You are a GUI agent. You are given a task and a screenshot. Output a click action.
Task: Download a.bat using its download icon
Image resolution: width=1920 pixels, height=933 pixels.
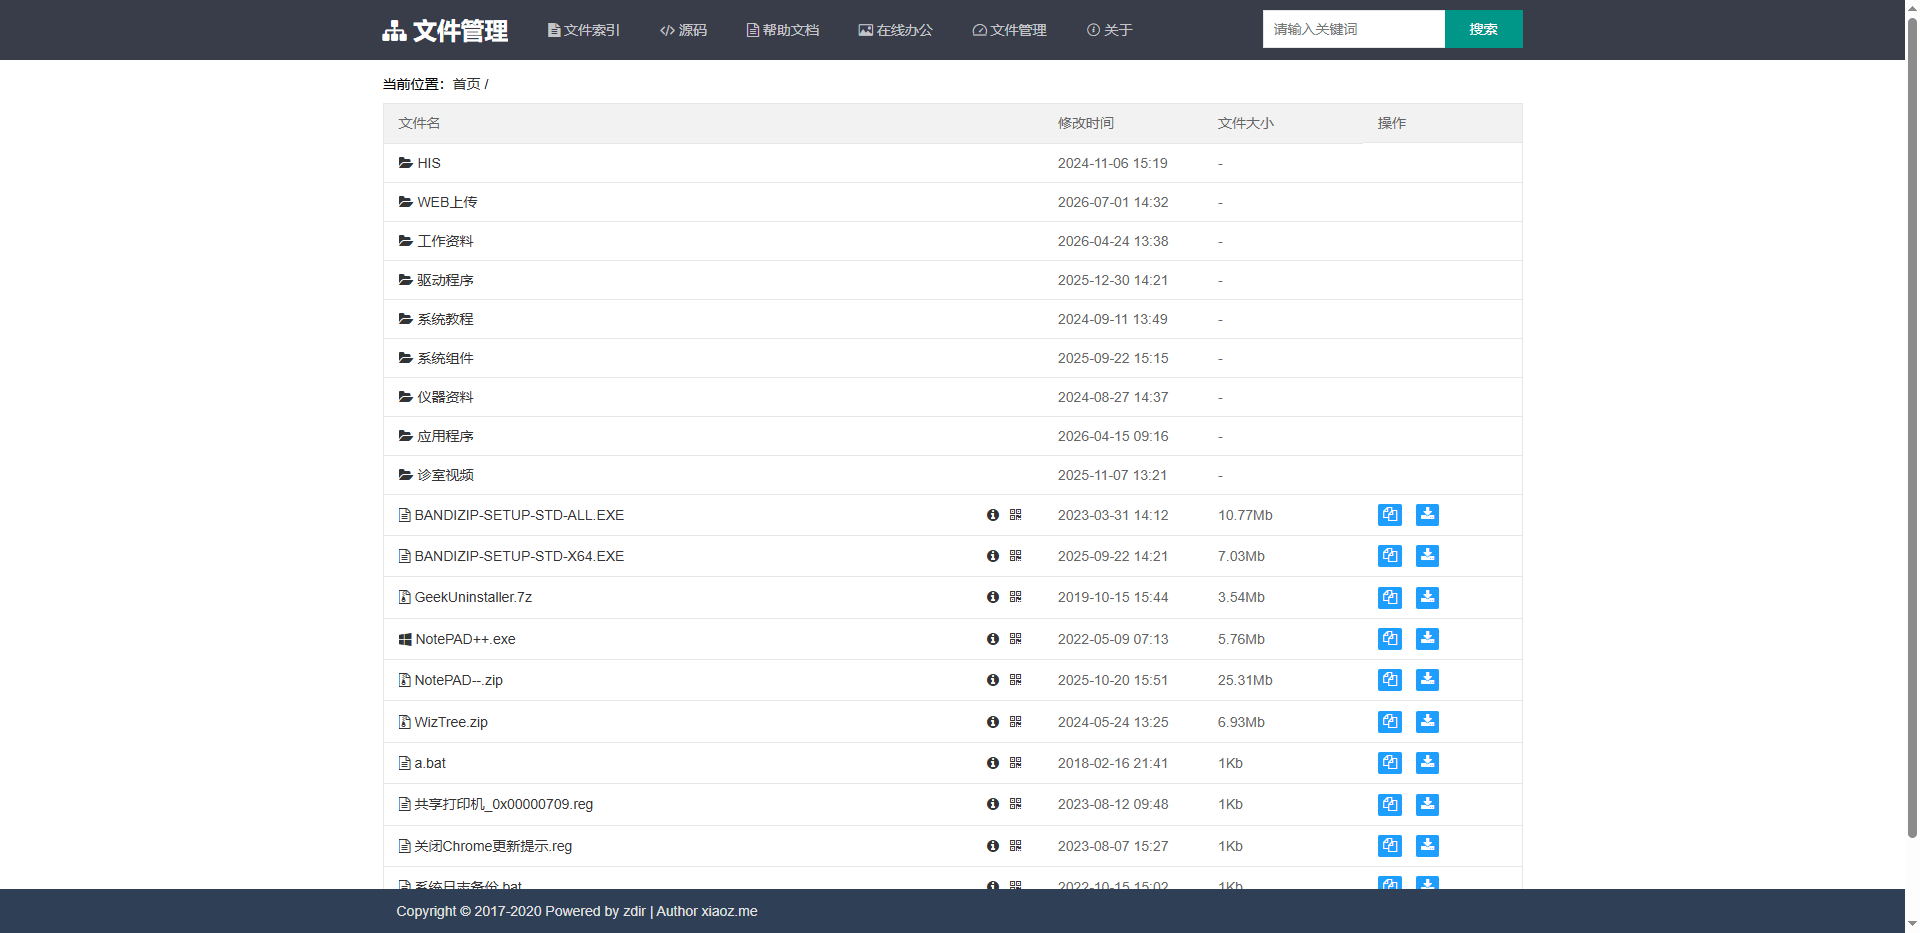click(x=1427, y=763)
